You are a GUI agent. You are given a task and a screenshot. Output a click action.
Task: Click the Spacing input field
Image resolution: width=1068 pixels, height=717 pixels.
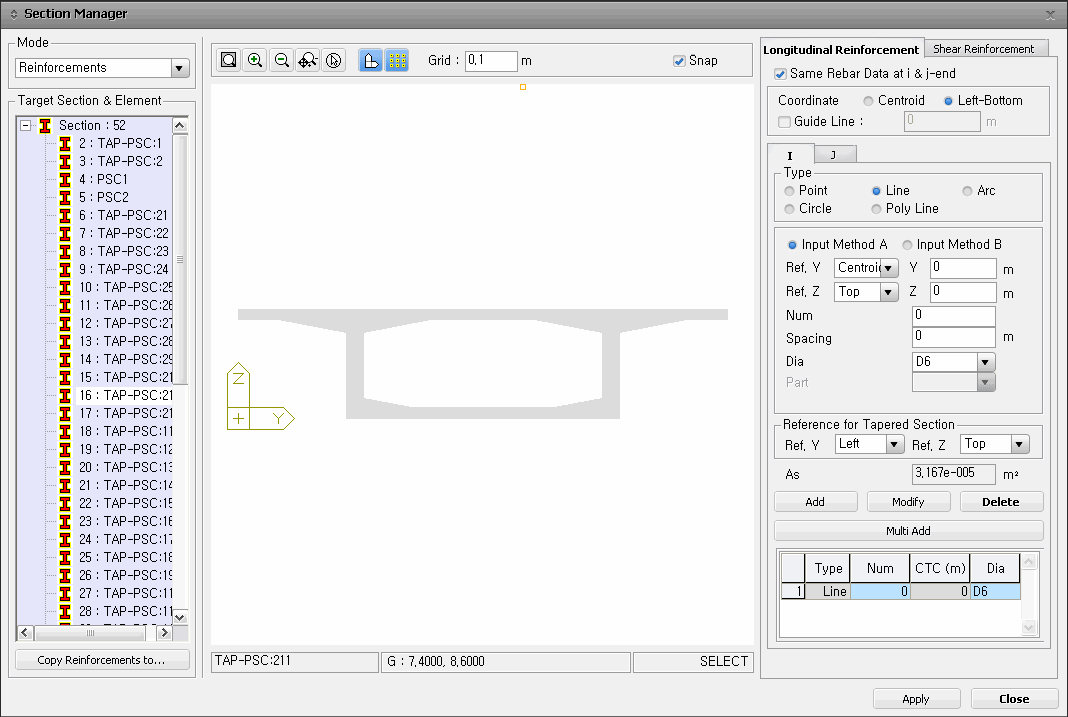(954, 336)
